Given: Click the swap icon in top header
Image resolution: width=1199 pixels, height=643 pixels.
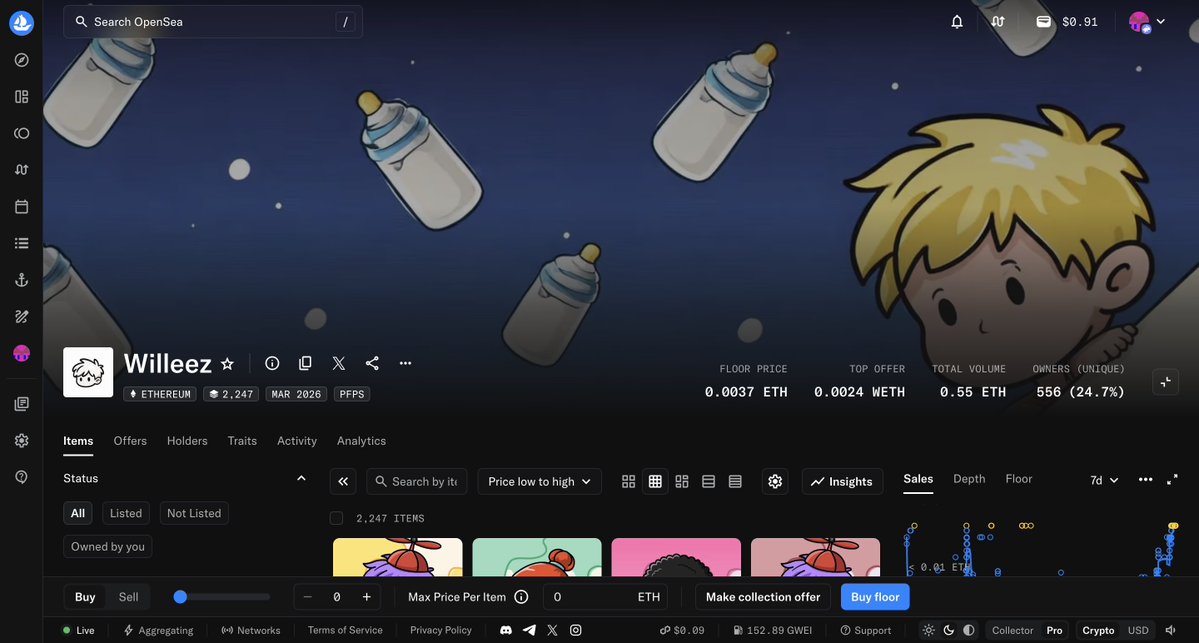Looking at the screenshot, I should coord(998,21).
